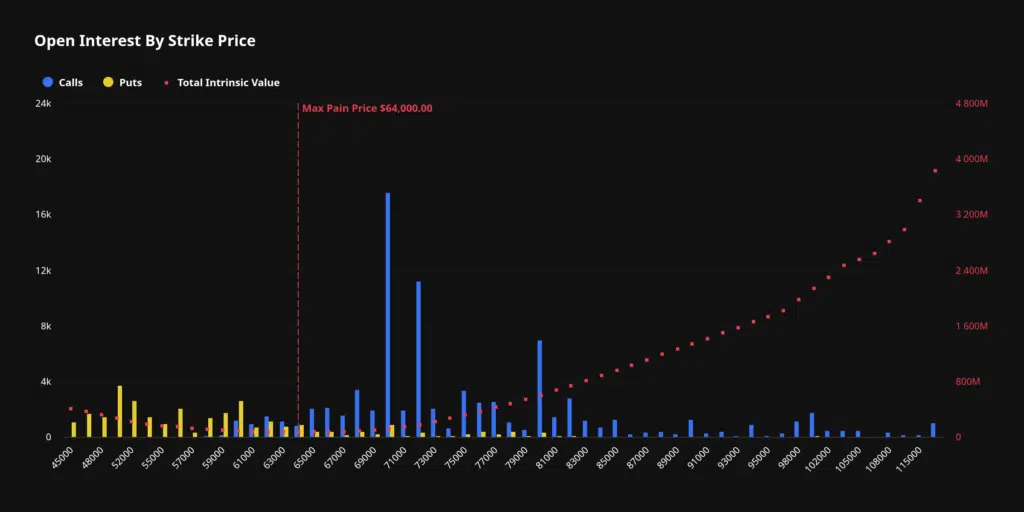Viewport: 1024px width, 512px height.
Task: Click the 81000 strike label
Action: [548, 457]
